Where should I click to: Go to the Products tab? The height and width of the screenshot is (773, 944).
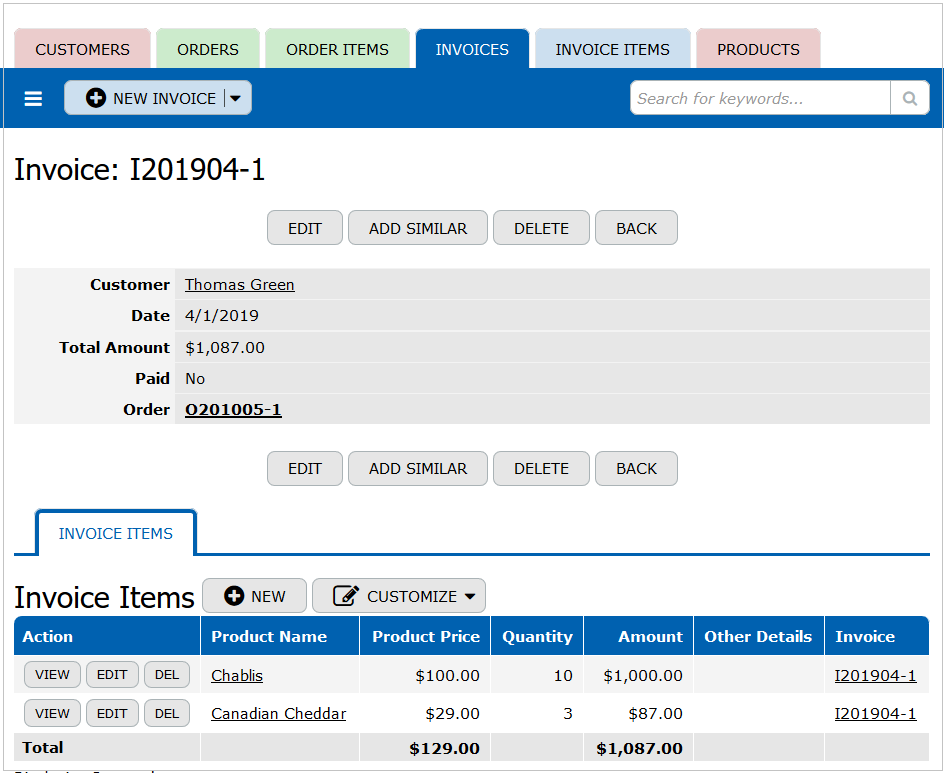tap(758, 49)
